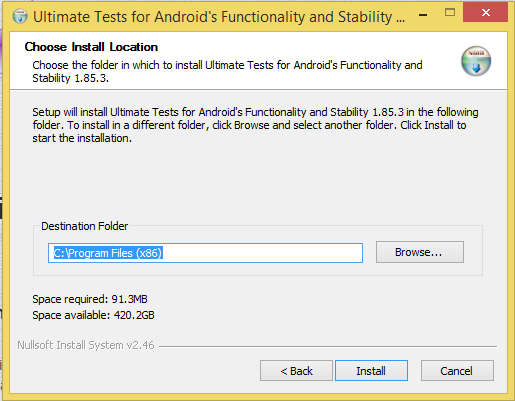
Task: Click the installer icon in title bar
Action: [x=20, y=16]
